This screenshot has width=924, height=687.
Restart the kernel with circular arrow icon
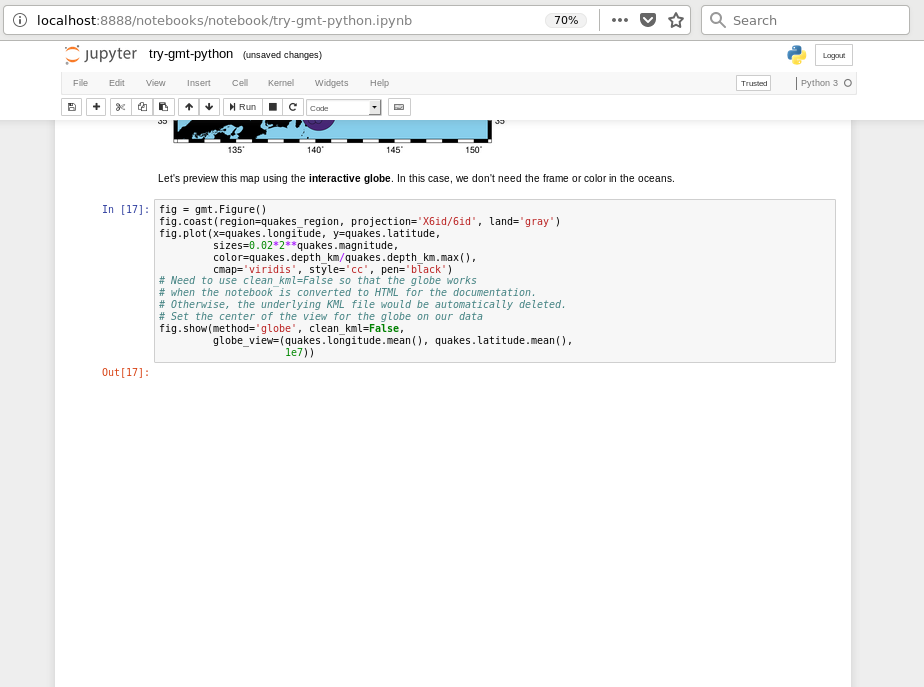tap(293, 107)
